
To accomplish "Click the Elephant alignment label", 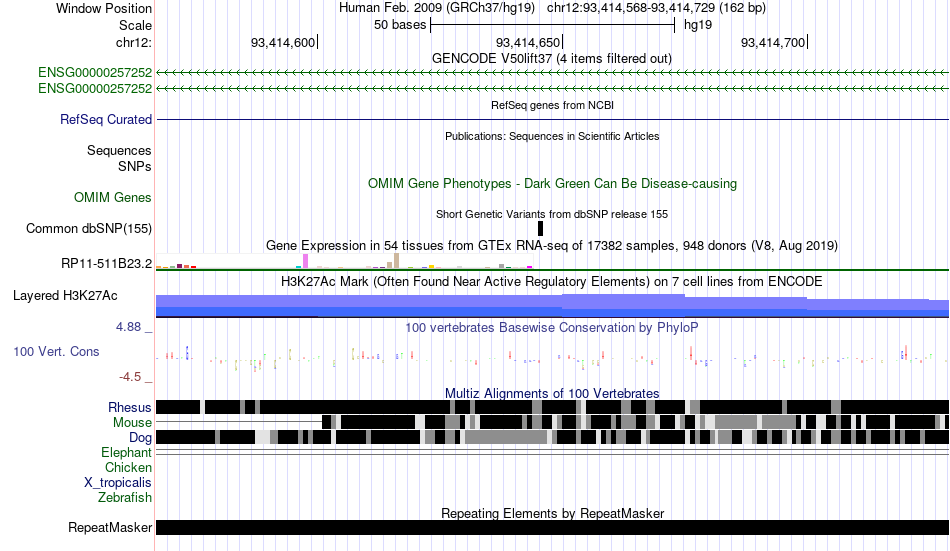I will [127, 453].
